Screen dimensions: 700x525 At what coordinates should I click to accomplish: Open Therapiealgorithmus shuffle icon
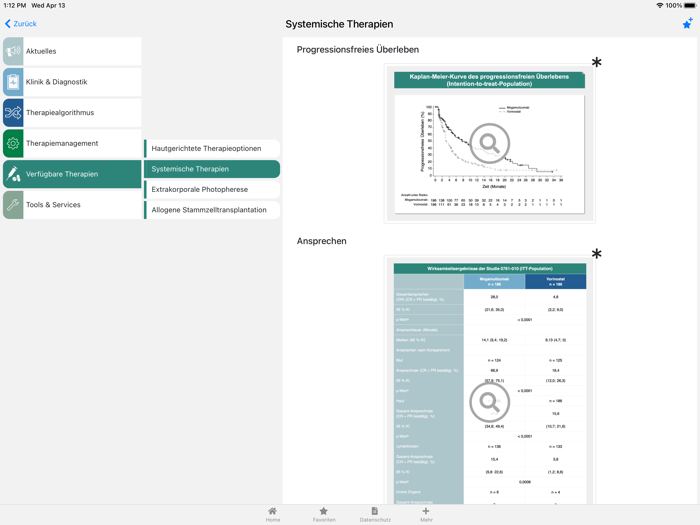[x=13, y=113]
